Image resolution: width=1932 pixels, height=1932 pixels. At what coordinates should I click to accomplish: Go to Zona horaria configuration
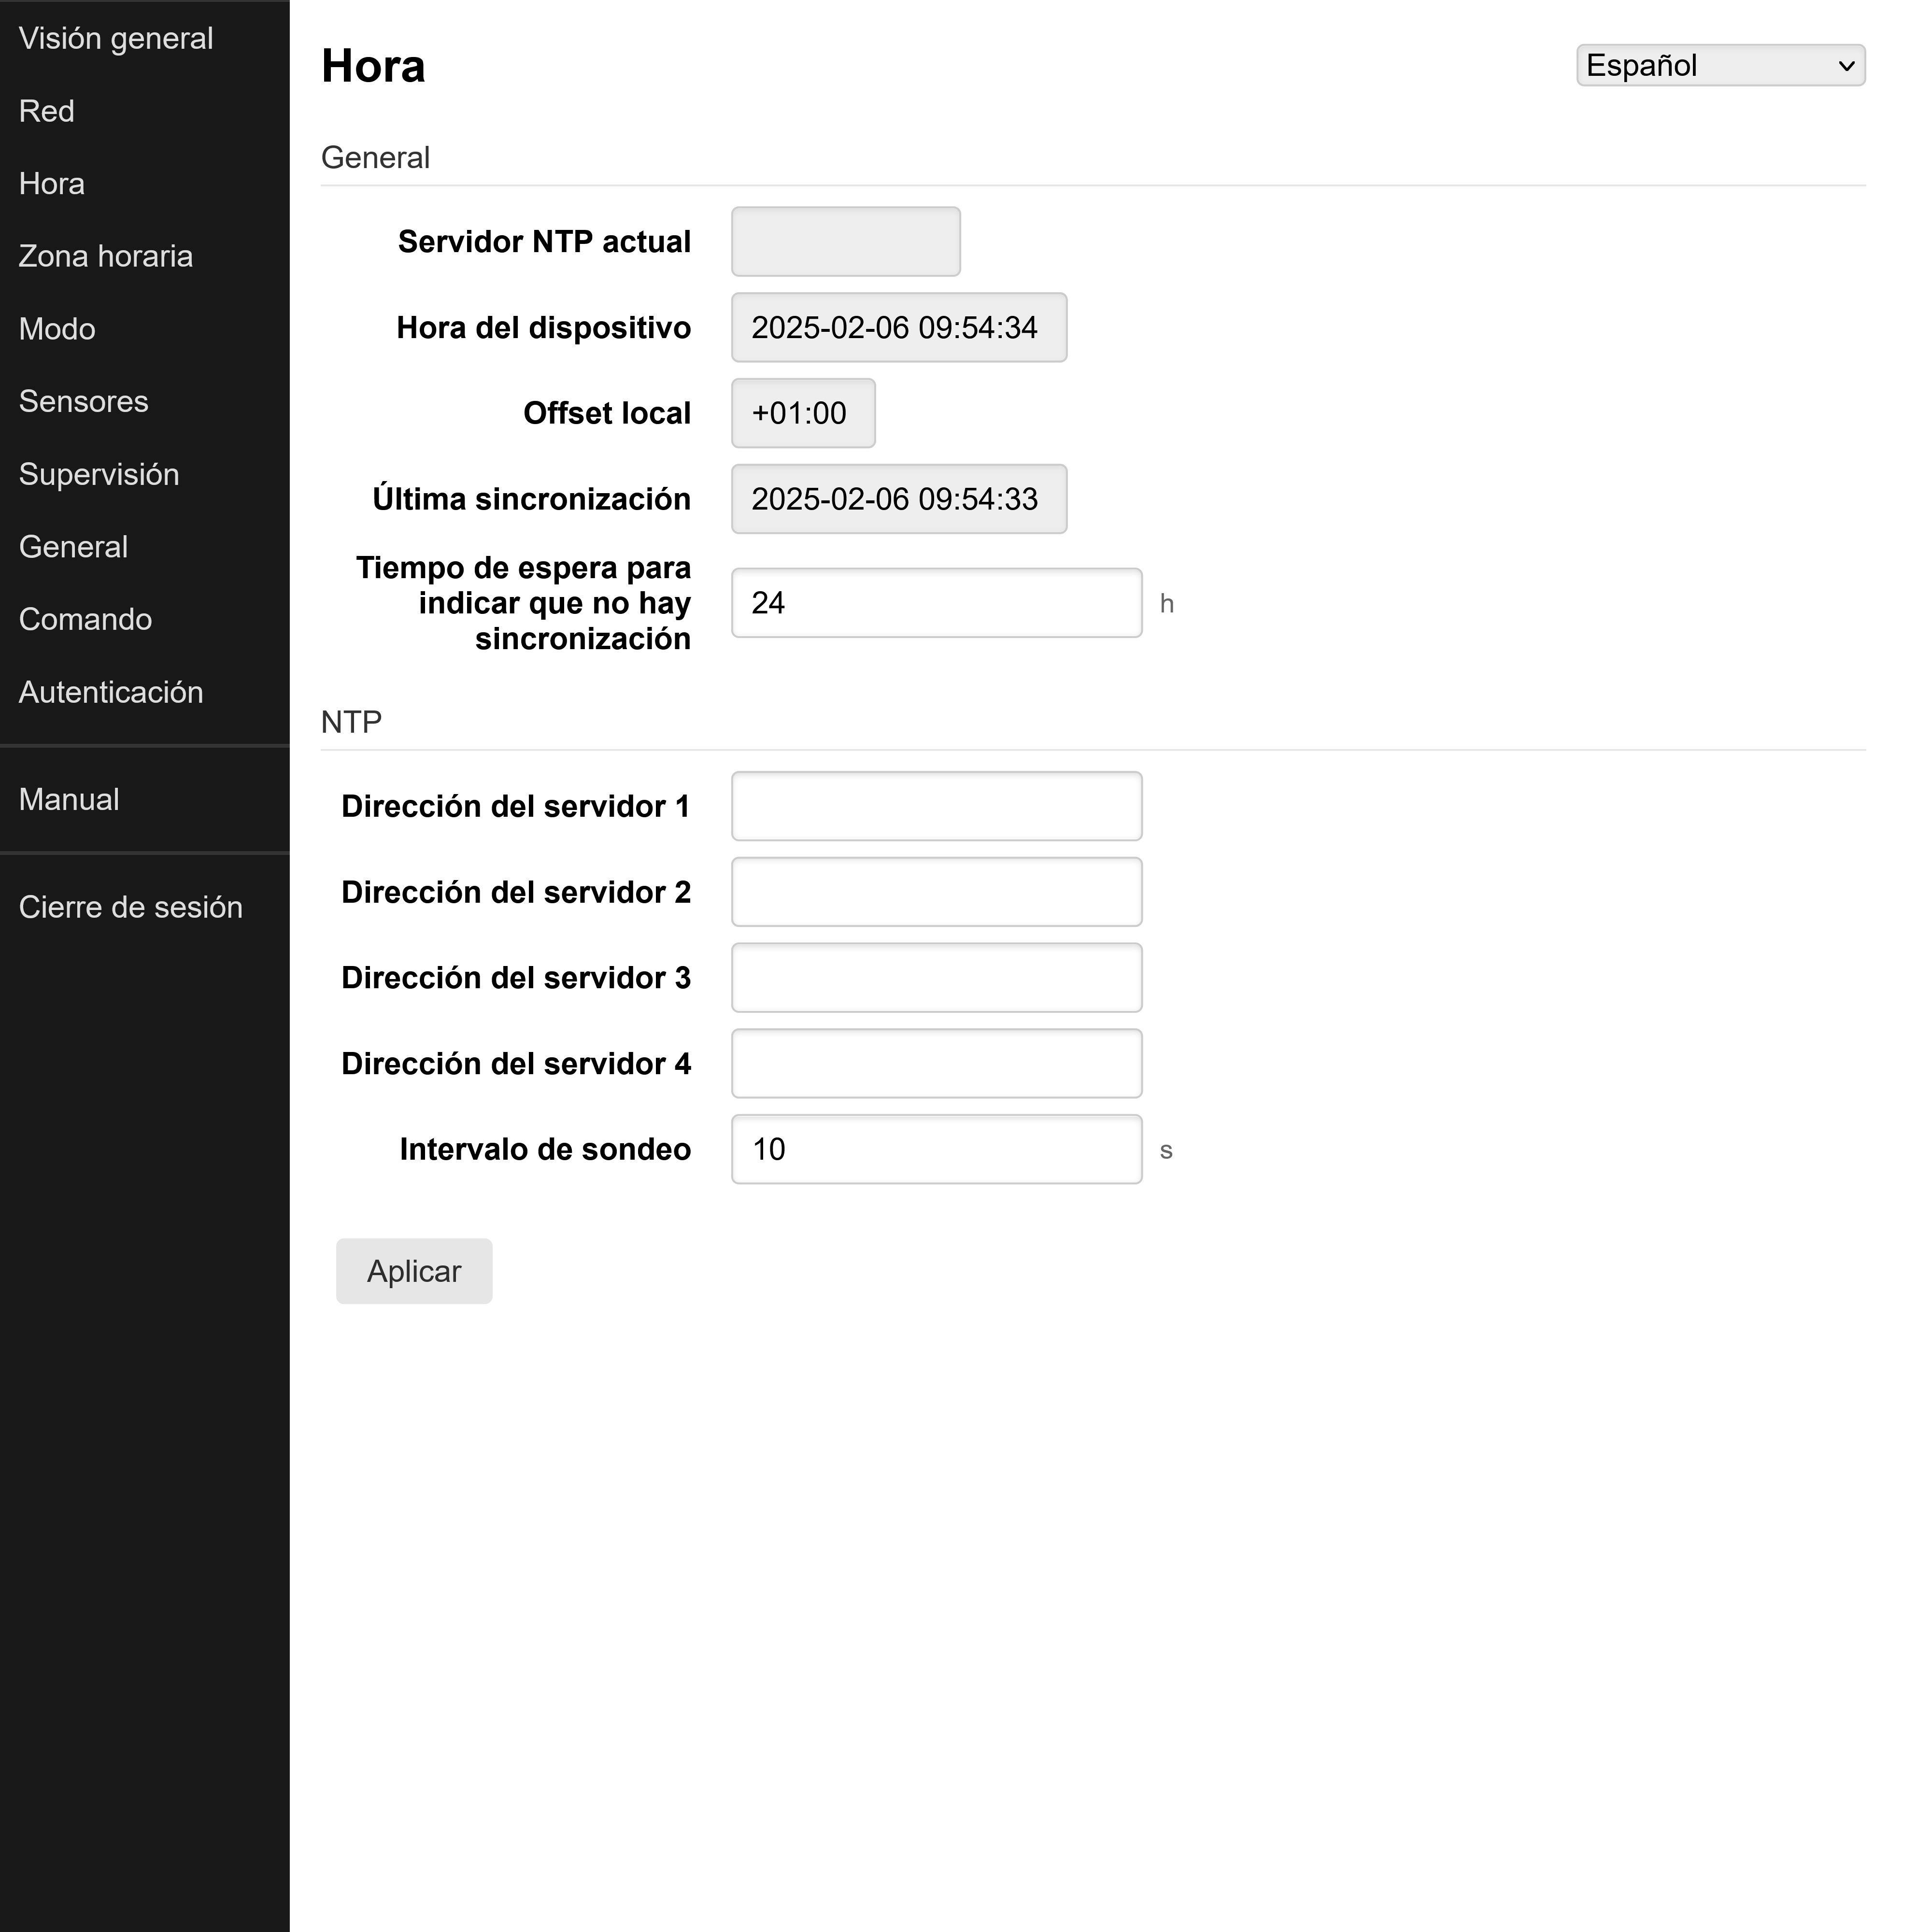(x=105, y=256)
